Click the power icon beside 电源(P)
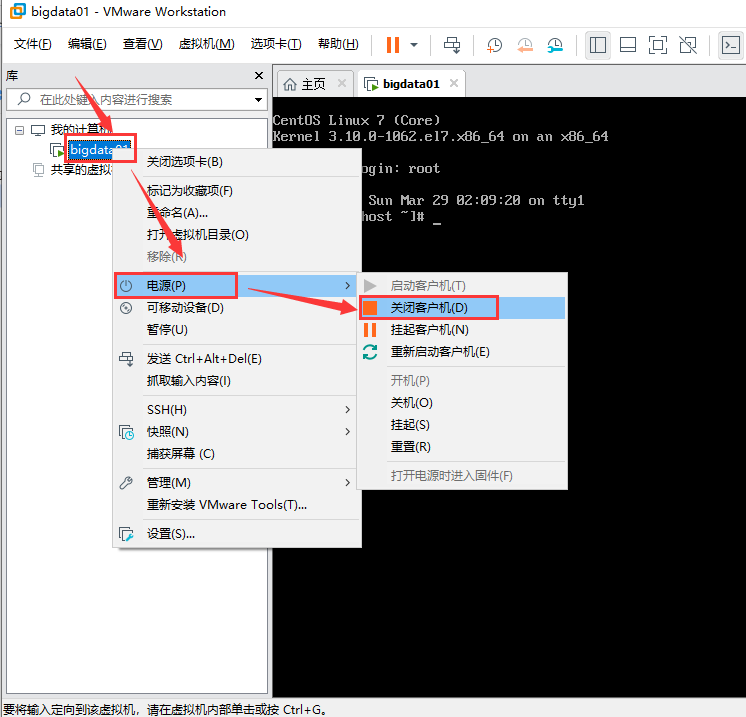Viewport: 746px width, 717px height. click(x=126, y=286)
